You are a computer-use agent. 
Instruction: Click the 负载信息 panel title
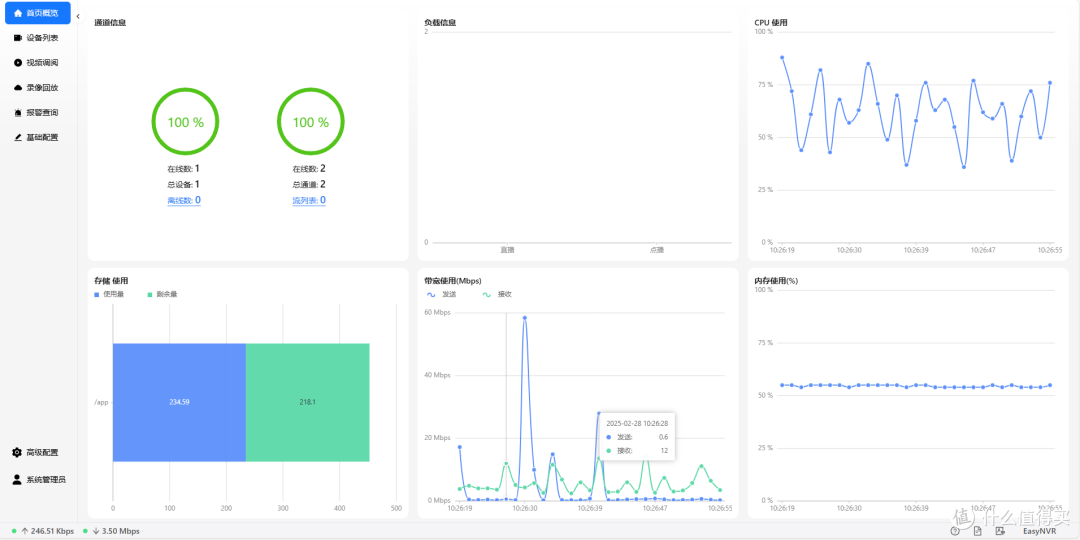[440, 23]
